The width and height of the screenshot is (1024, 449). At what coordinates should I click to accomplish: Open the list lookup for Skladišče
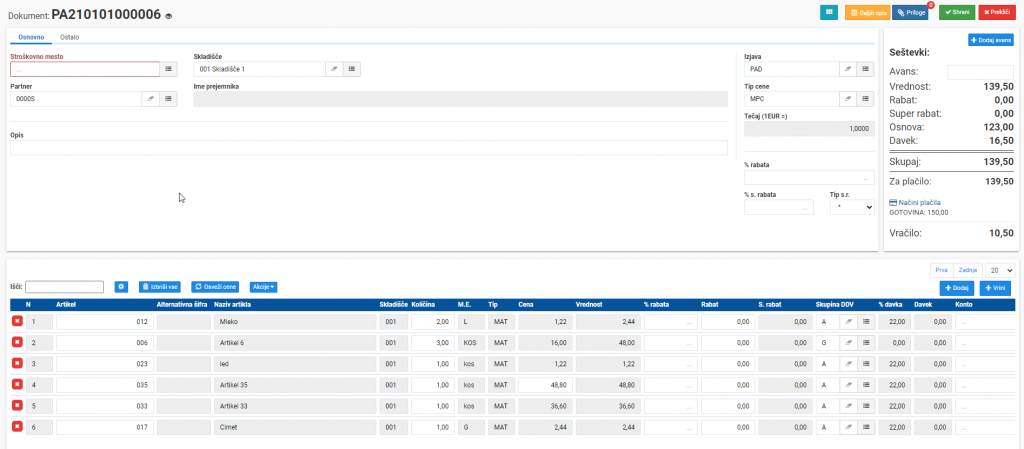click(351, 69)
